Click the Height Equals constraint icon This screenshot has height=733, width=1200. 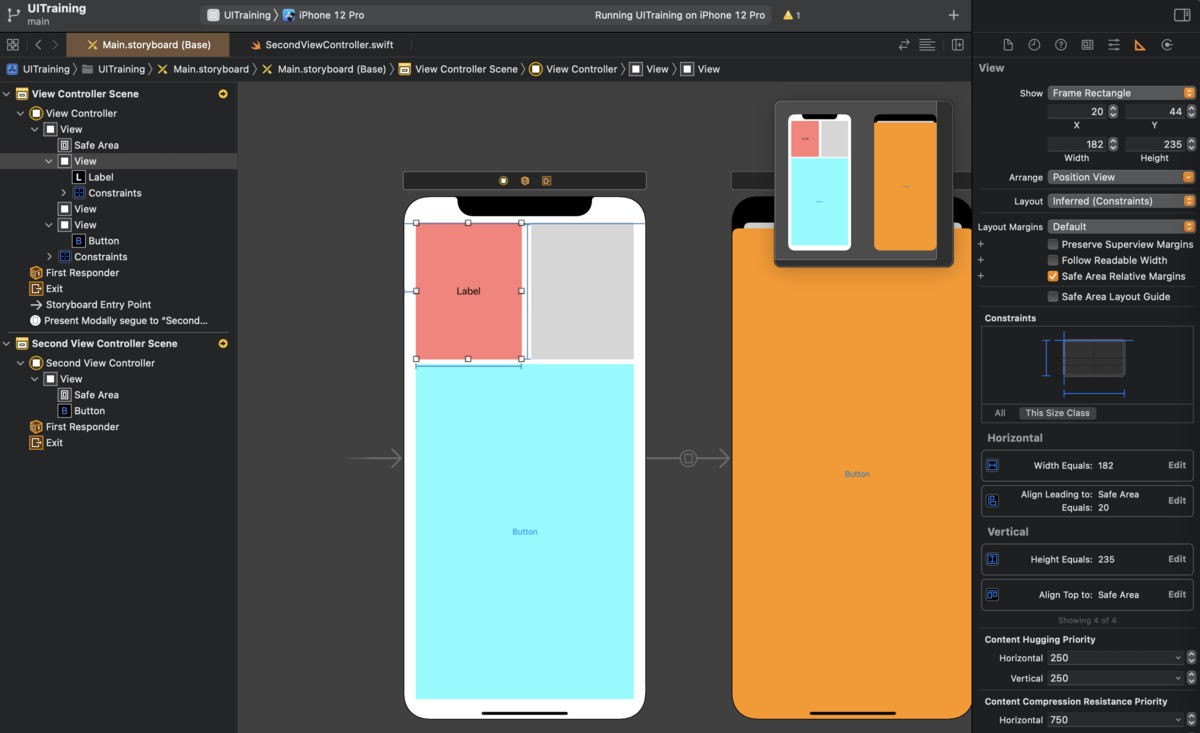(993, 559)
